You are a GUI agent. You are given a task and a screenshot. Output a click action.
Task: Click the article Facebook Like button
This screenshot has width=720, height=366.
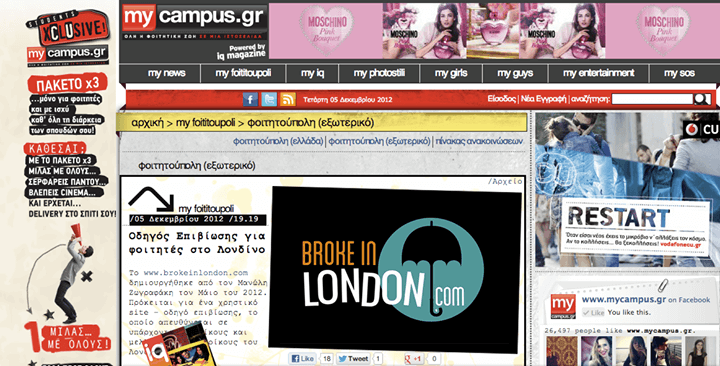point(302,359)
